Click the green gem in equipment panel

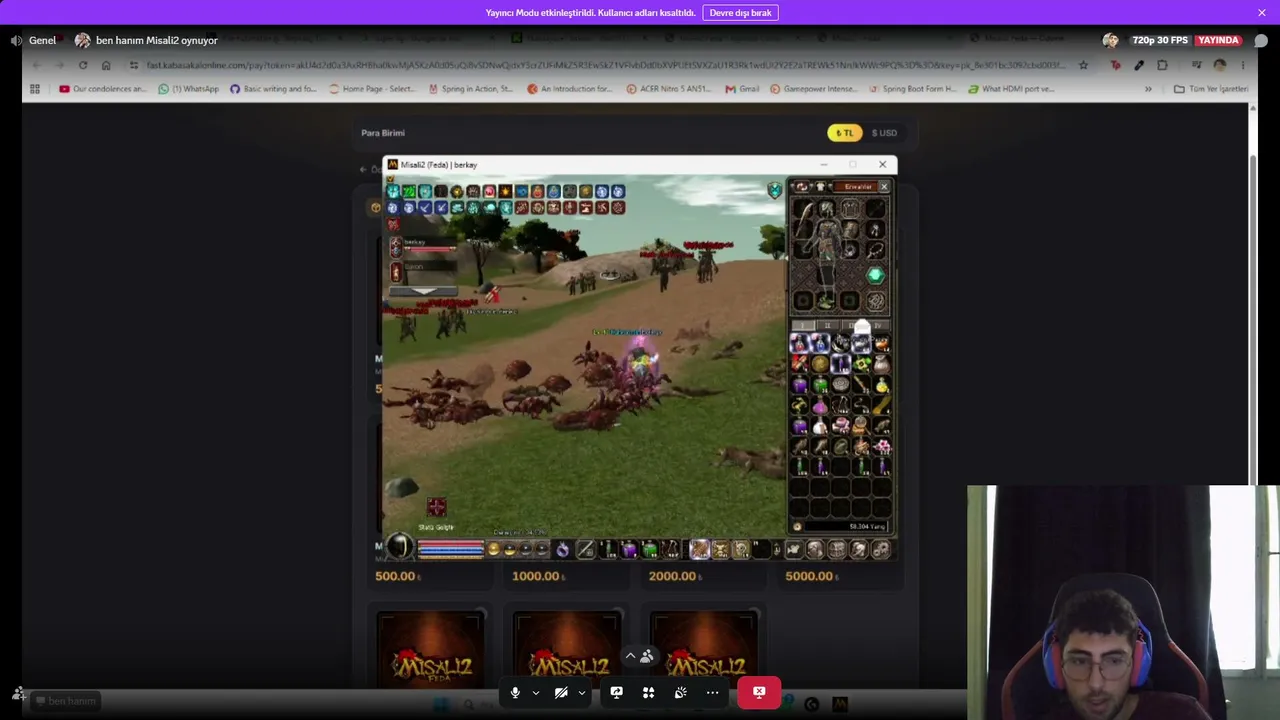[875, 275]
